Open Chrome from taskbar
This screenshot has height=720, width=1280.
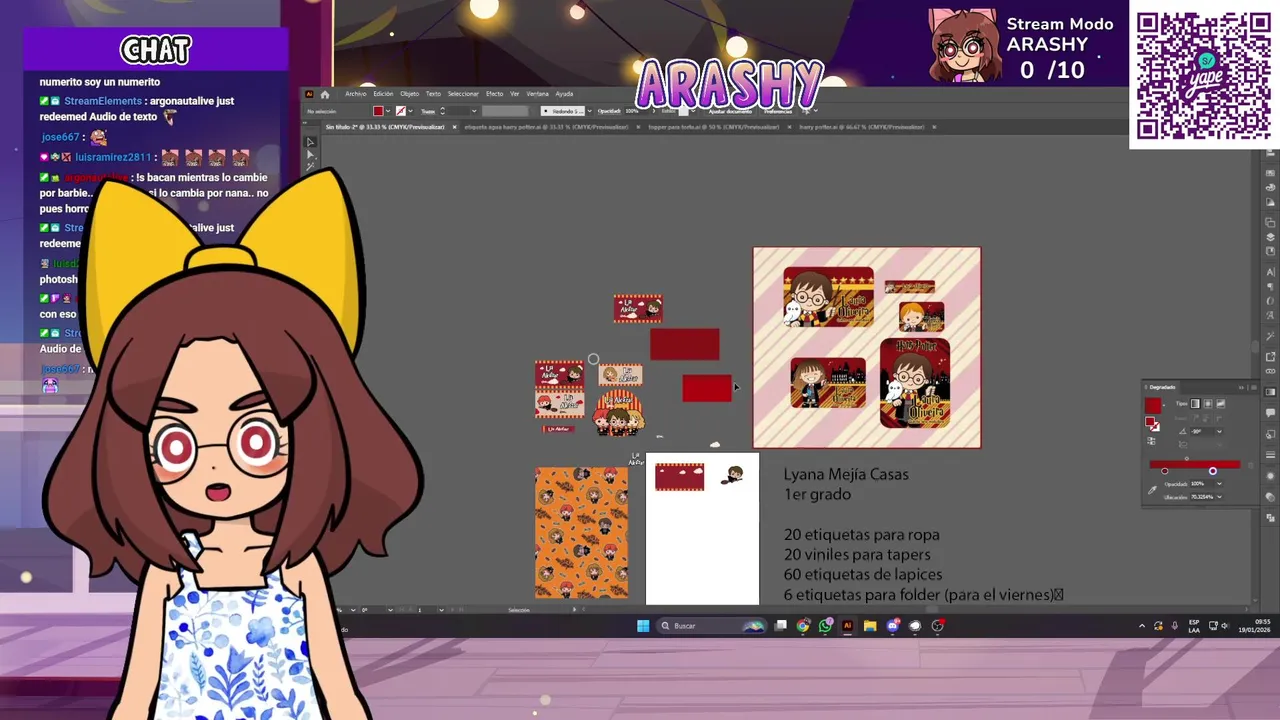coord(803,626)
